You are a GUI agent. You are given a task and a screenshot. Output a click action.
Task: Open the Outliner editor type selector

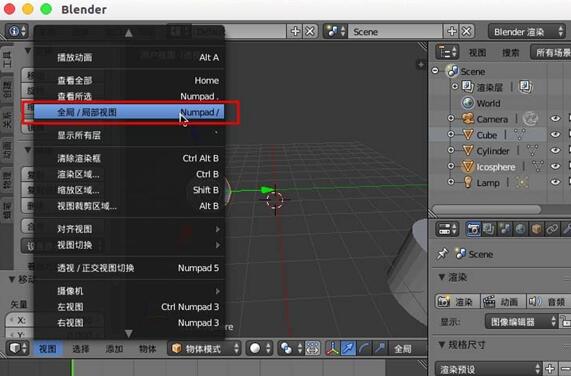[x=447, y=52]
